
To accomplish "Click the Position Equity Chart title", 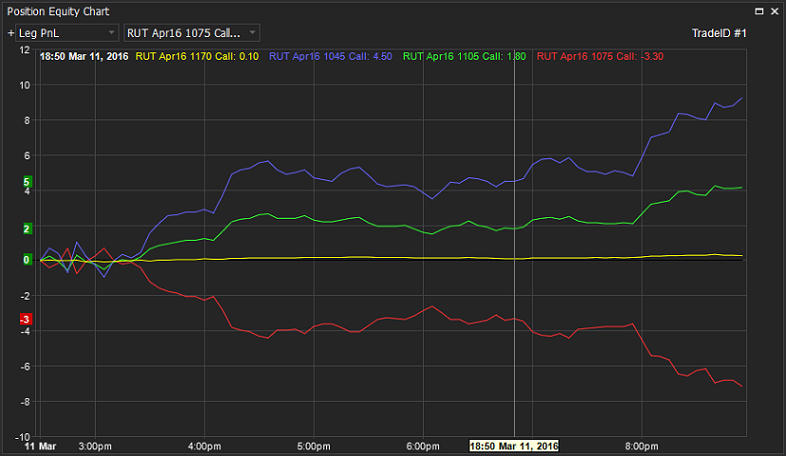I will coord(58,11).
